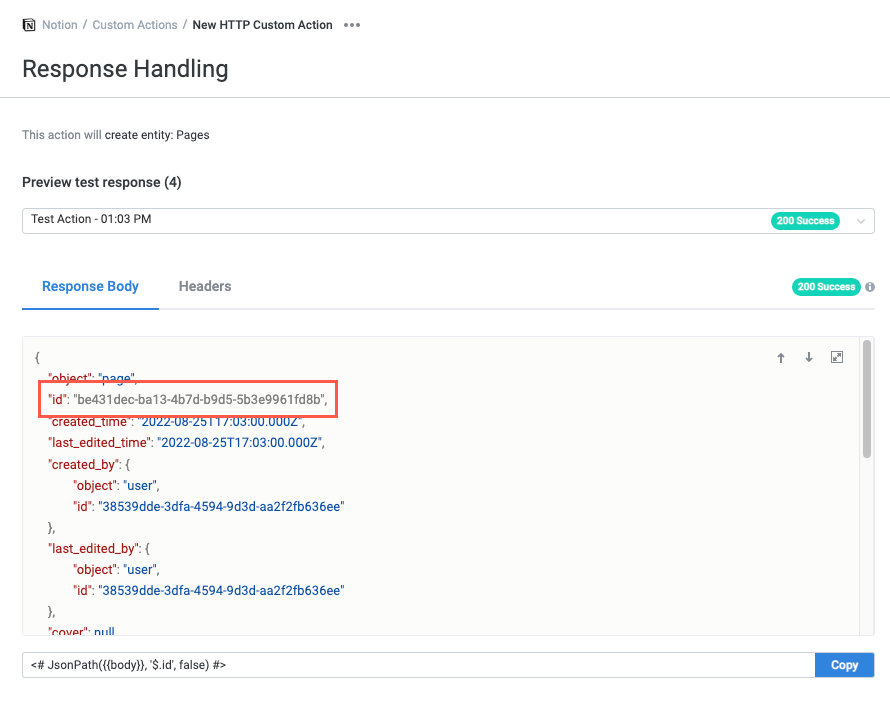Click the "created_by" key in JSON

coord(84,464)
